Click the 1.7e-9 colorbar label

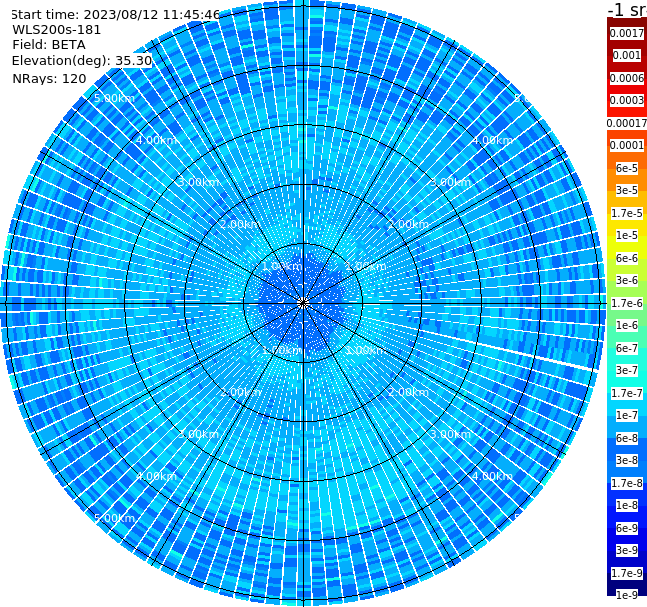[627, 573]
